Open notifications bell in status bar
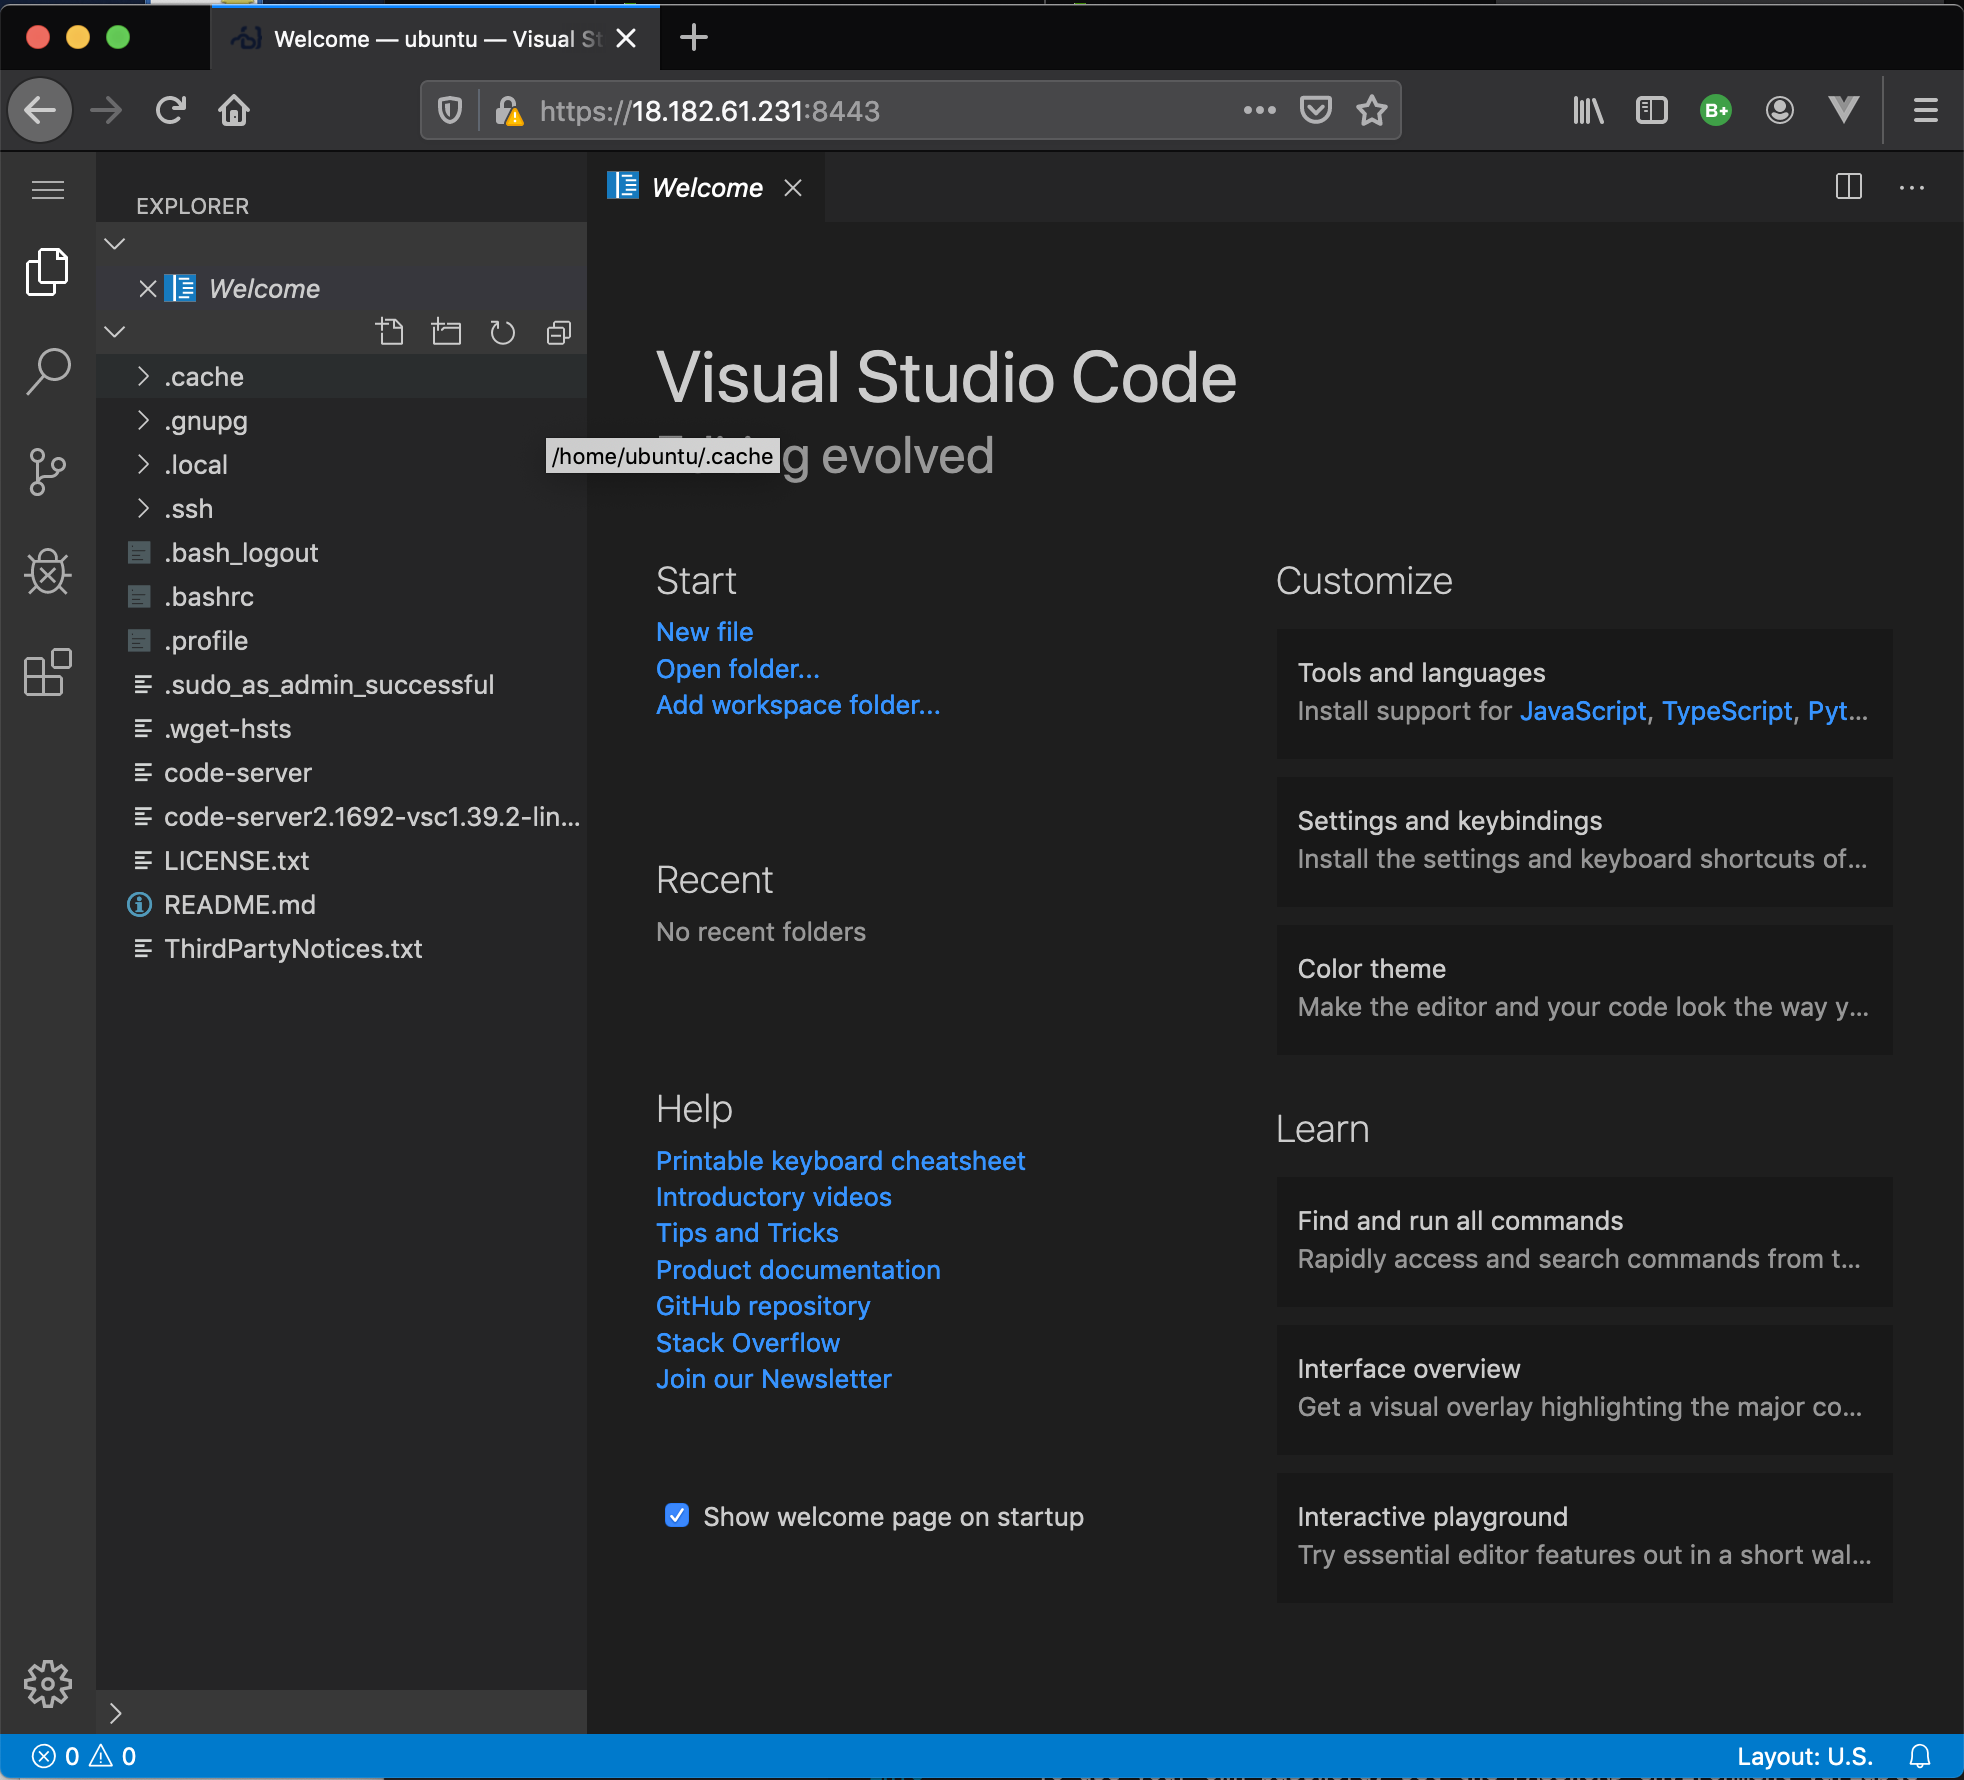Screen dimensions: 1964x1780 click(1919, 1756)
